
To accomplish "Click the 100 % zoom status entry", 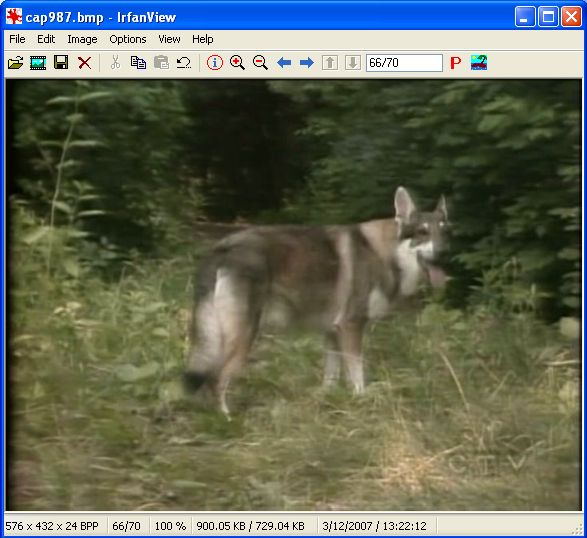I will click(x=170, y=526).
